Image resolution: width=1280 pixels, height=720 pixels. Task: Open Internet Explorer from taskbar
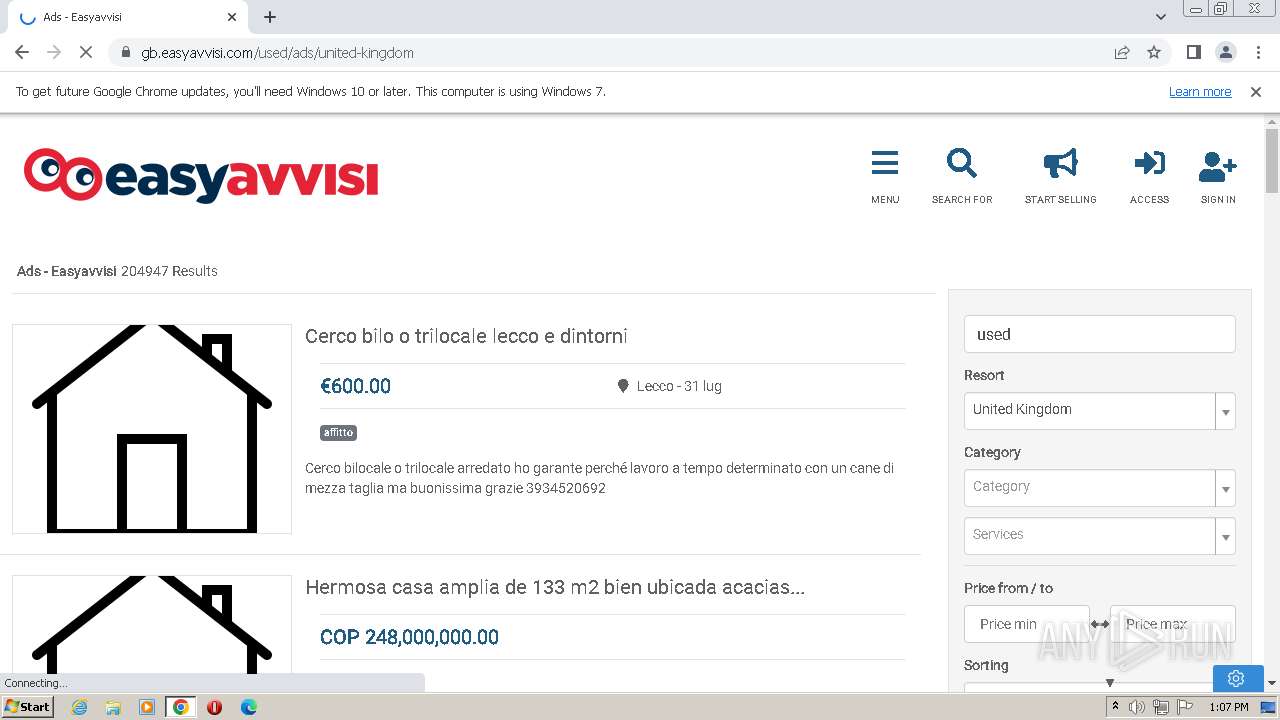click(x=79, y=707)
